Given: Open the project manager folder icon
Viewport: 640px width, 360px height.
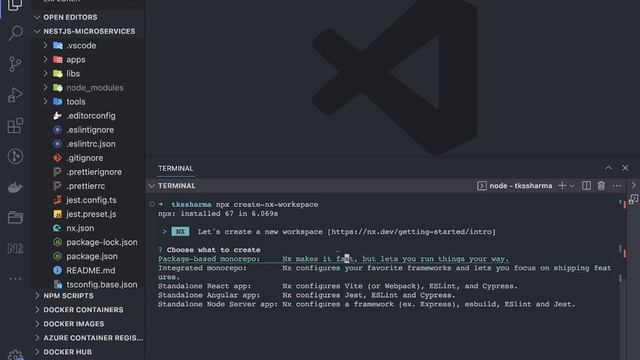Looking at the screenshot, I should coord(15,218).
